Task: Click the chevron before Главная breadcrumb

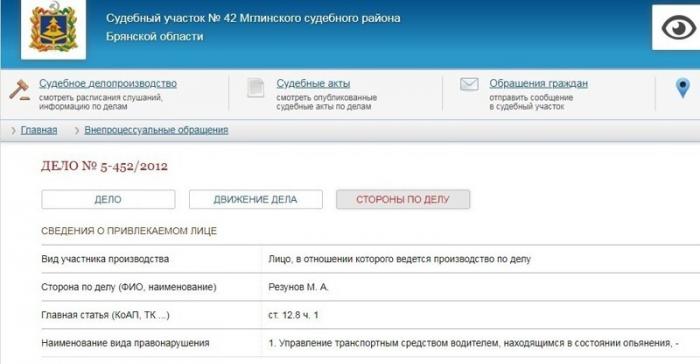Action: [x=13, y=130]
